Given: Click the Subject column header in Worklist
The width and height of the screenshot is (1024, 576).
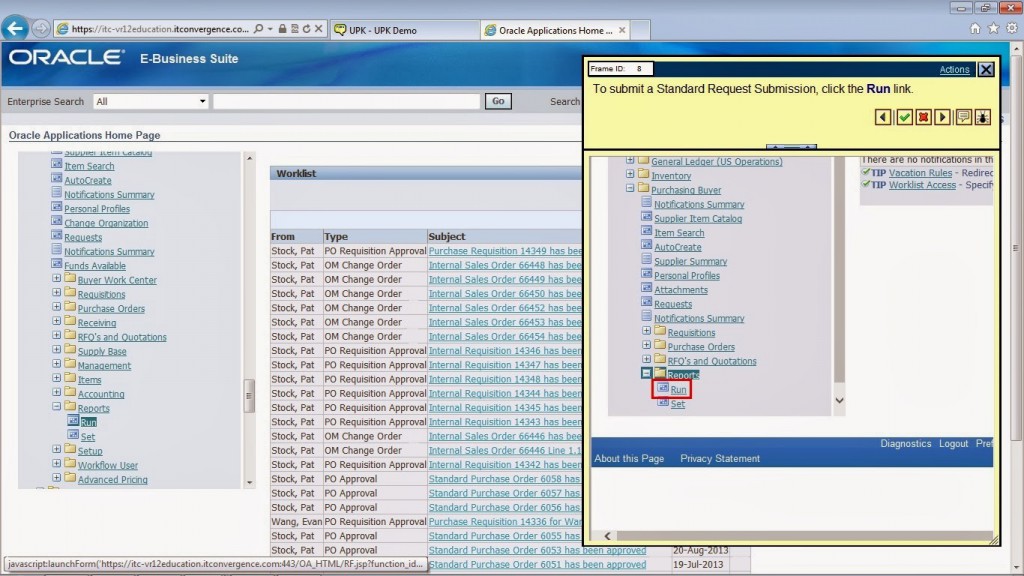Looking at the screenshot, I should point(447,236).
